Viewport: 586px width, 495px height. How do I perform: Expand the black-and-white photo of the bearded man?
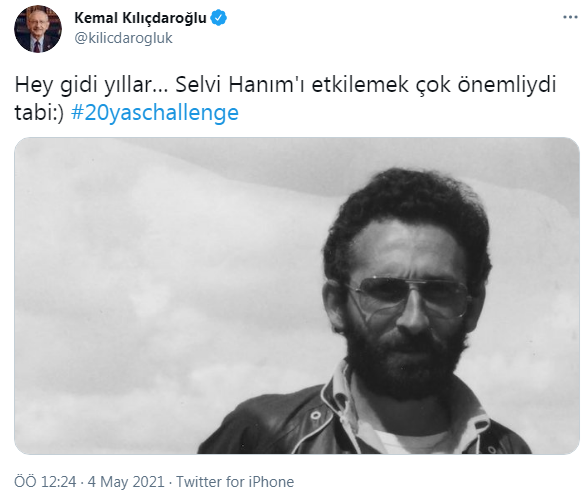tap(297, 296)
